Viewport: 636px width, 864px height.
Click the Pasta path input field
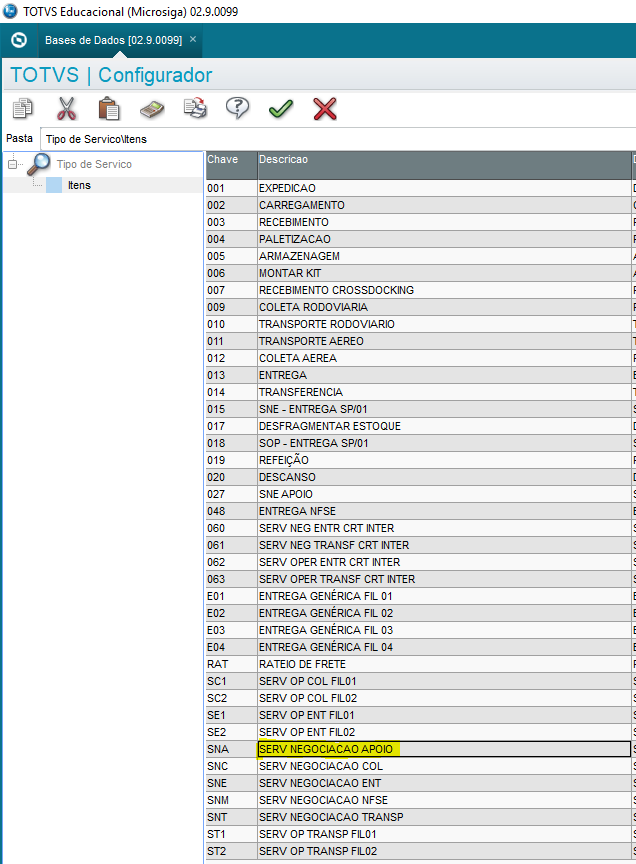[x=338, y=139]
